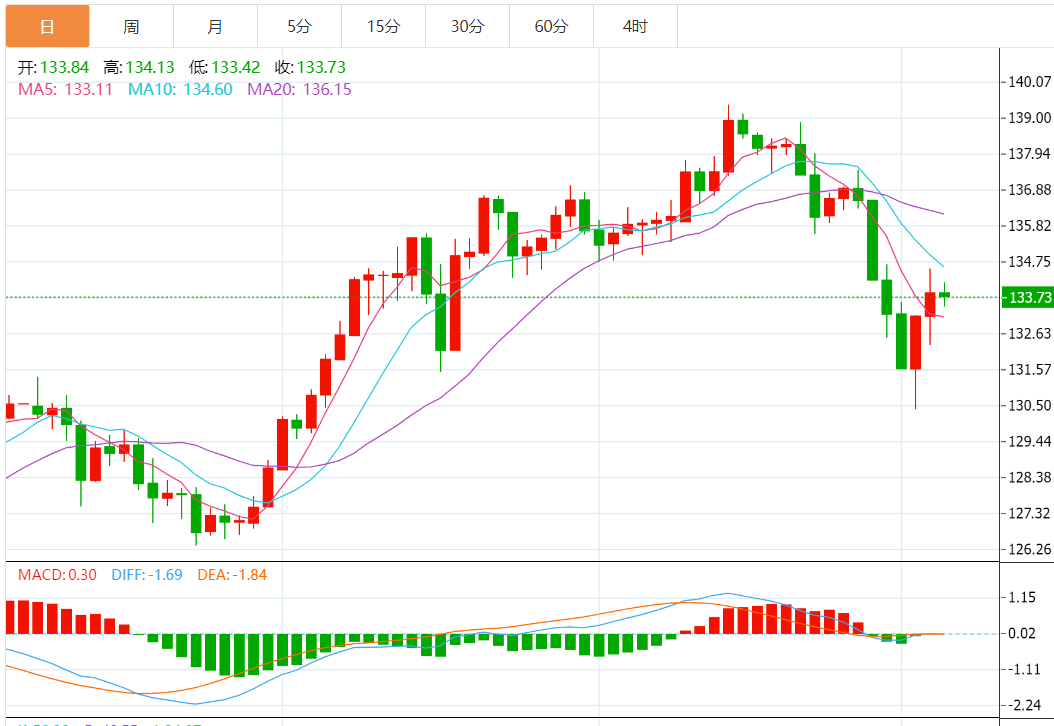This screenshot has height=726, width=1054.
Task: Click the 132.63 price axis label
Action: pos(1030,333)
